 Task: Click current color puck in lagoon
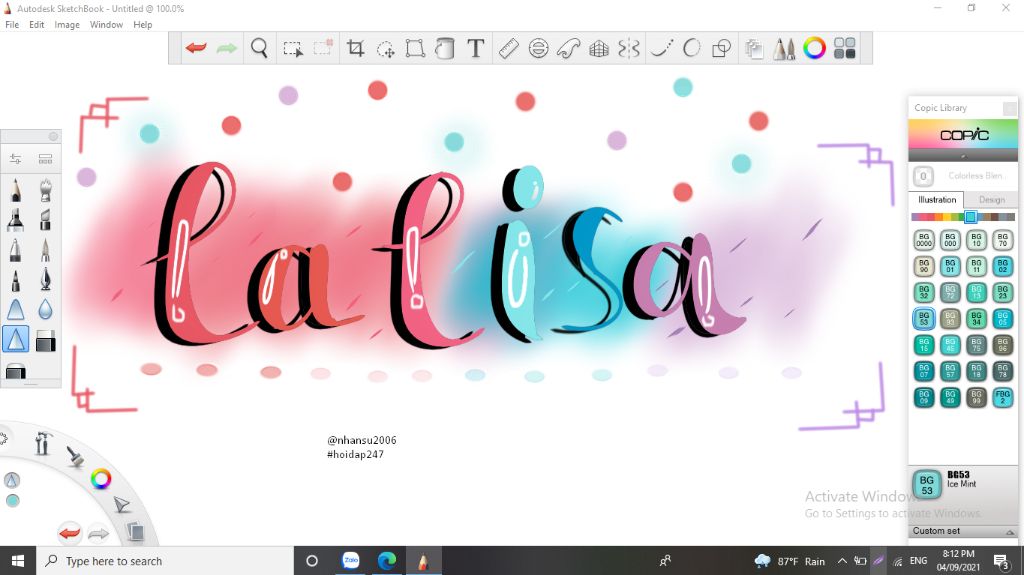12,501
